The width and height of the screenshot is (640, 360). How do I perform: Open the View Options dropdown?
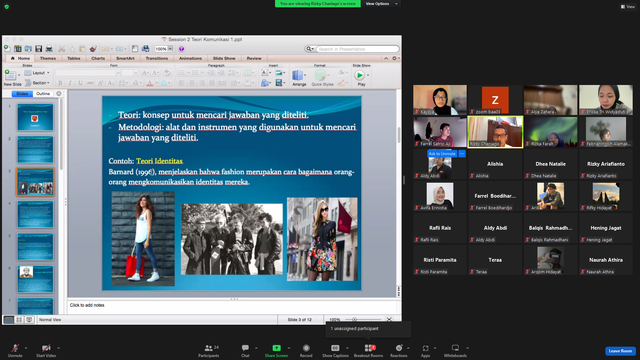(x=381, y=4)
